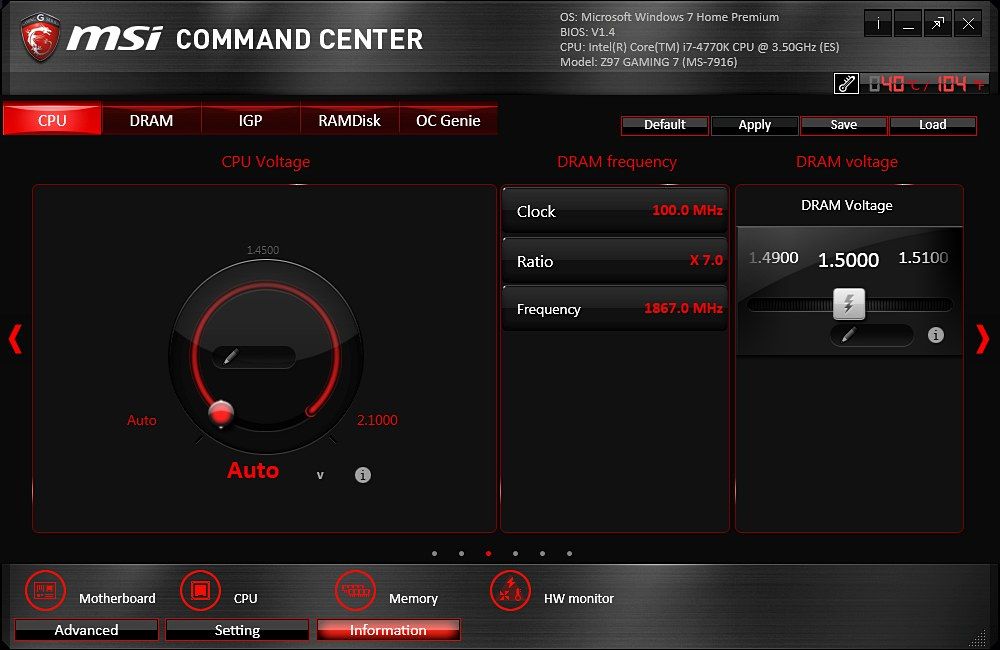
Task: Click the thermometer temperature unit icon
Action: click(846, 84)
